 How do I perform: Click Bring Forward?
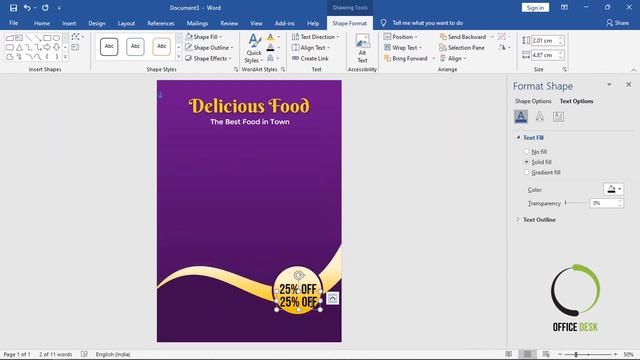tap(406, 58)
